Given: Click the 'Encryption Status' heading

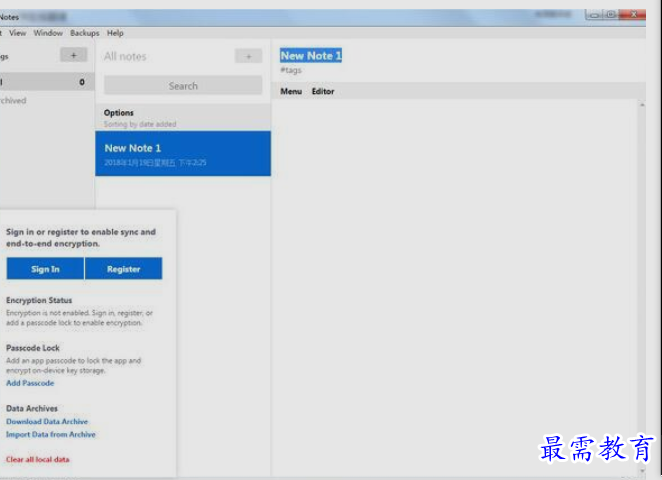Looking at the screenshot, I should [39, 300].
